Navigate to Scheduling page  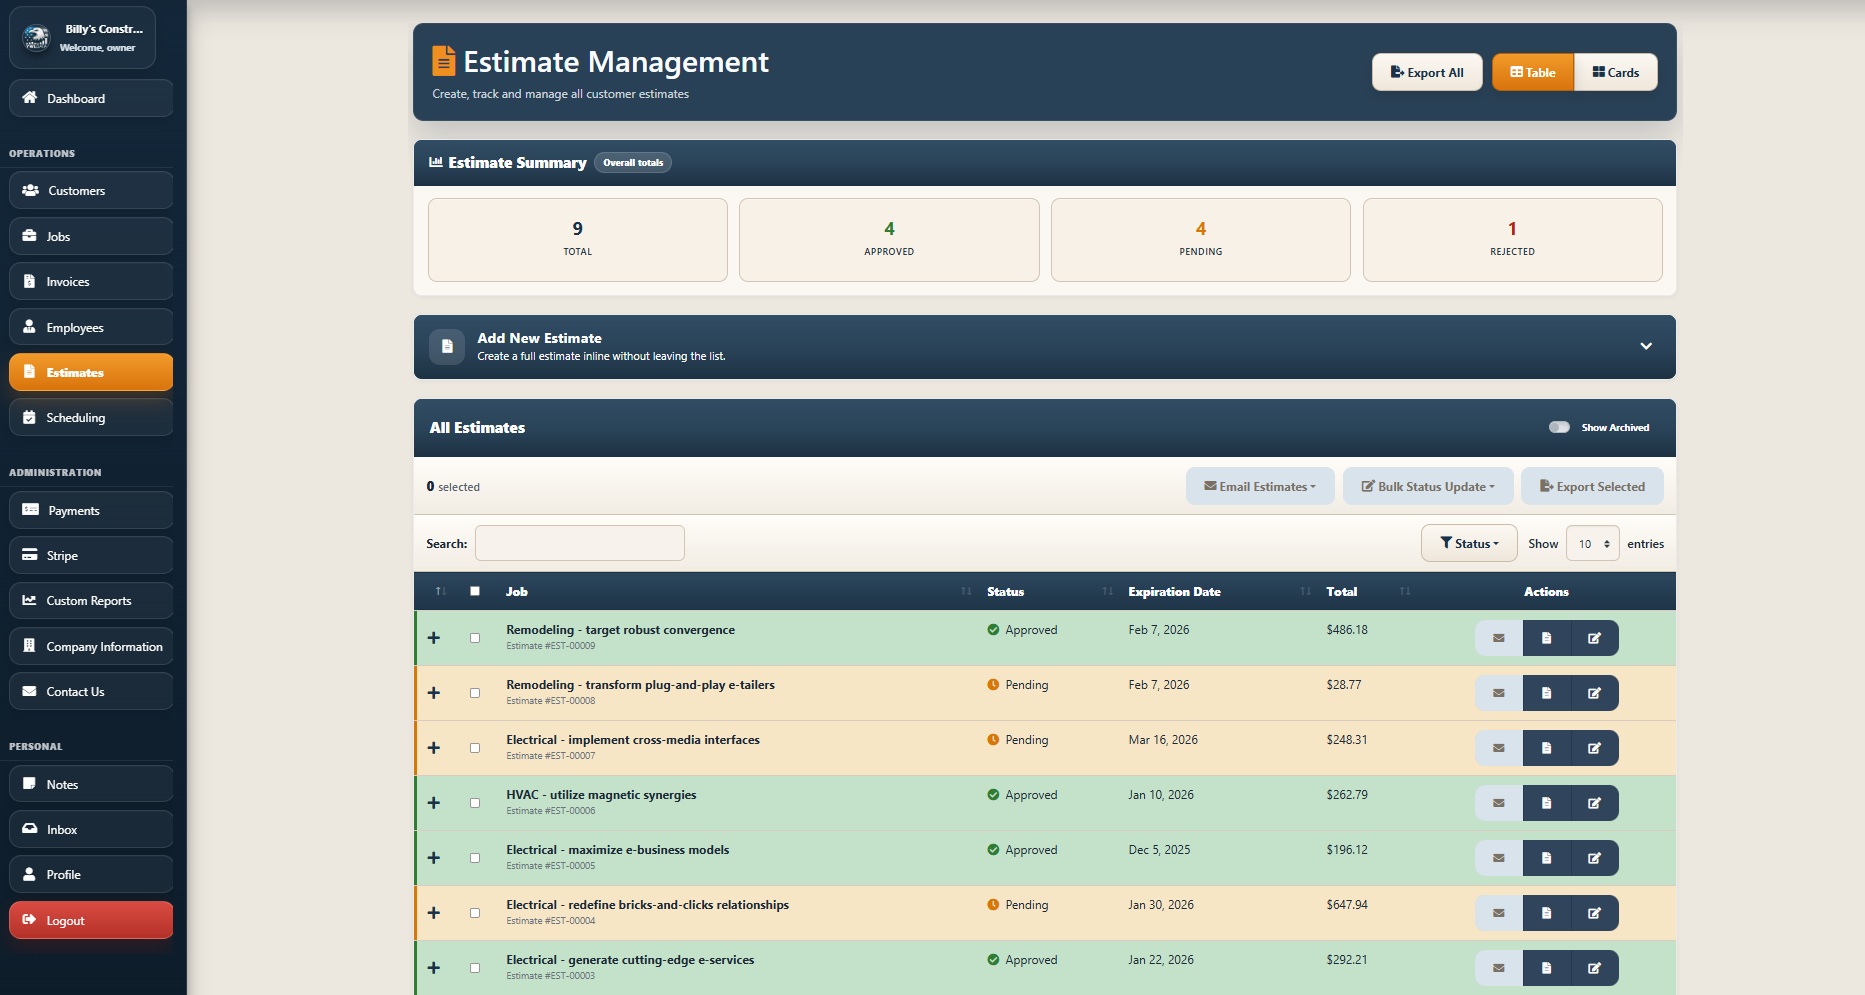coord(91,417)
